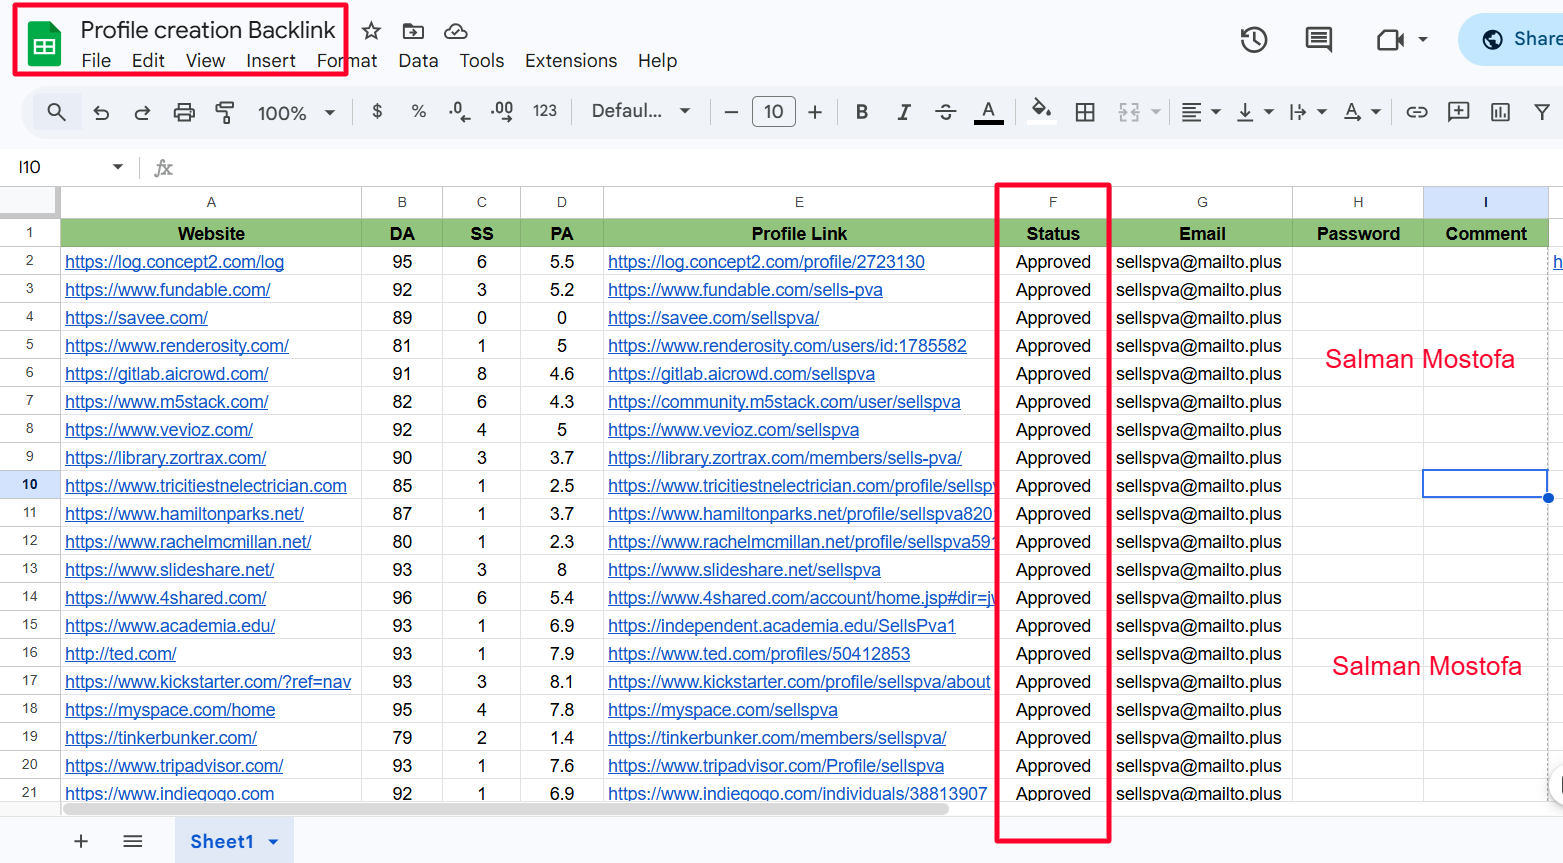Open the File menu
The image size is (1563, 863).
[x=96, y=61]
